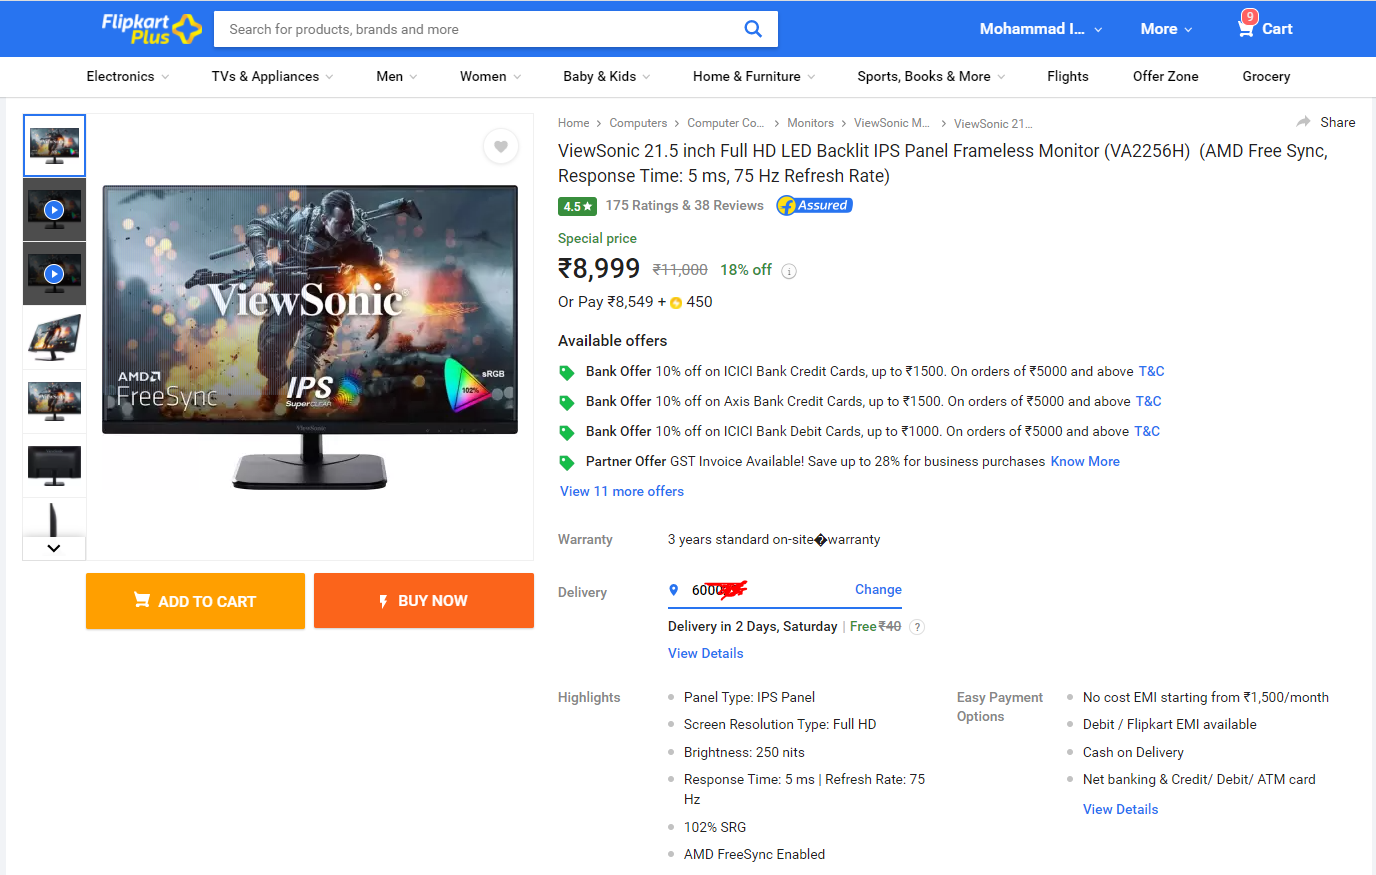Go to ViewSonic M... breadcrumb
Viewport: 1376px width, 875px height.
(892, 123)
